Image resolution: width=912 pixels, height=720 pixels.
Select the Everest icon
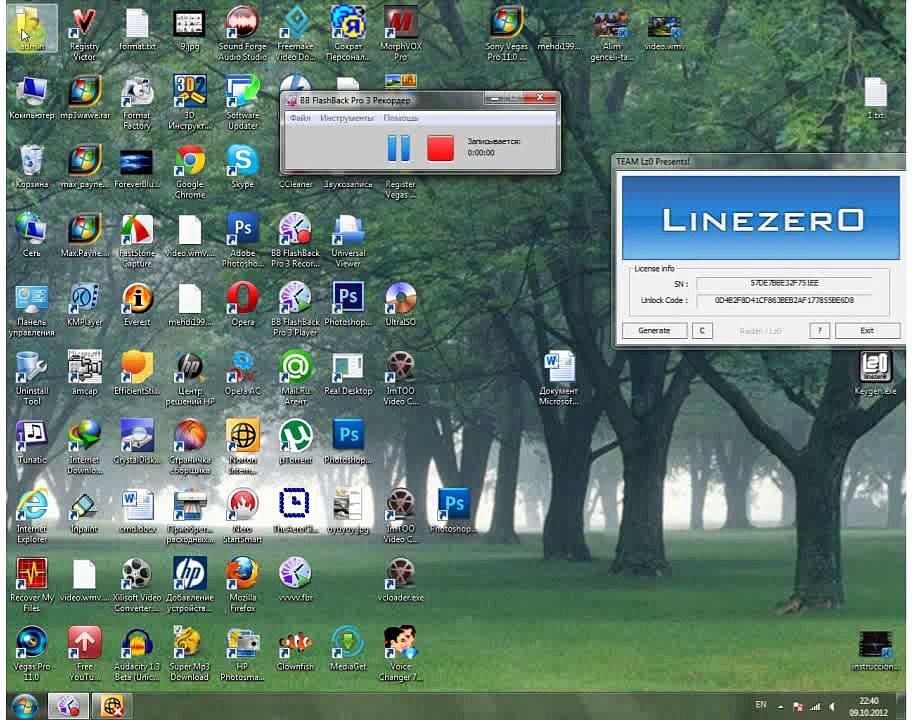click(x=137, y=305)
